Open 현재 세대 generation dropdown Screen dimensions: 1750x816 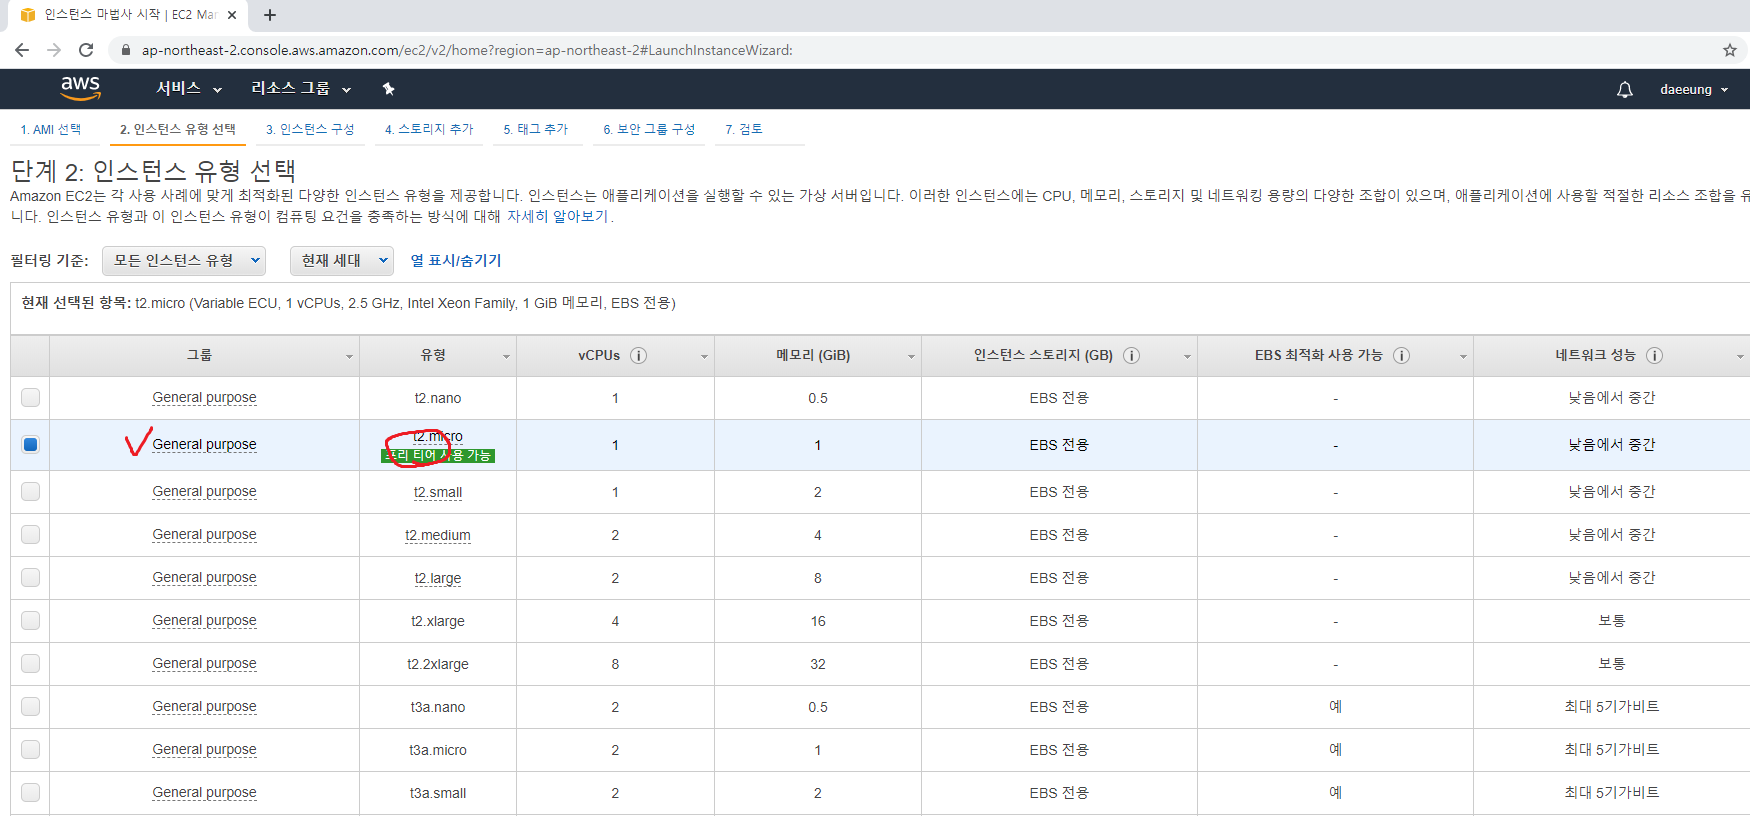pos(342,260)
